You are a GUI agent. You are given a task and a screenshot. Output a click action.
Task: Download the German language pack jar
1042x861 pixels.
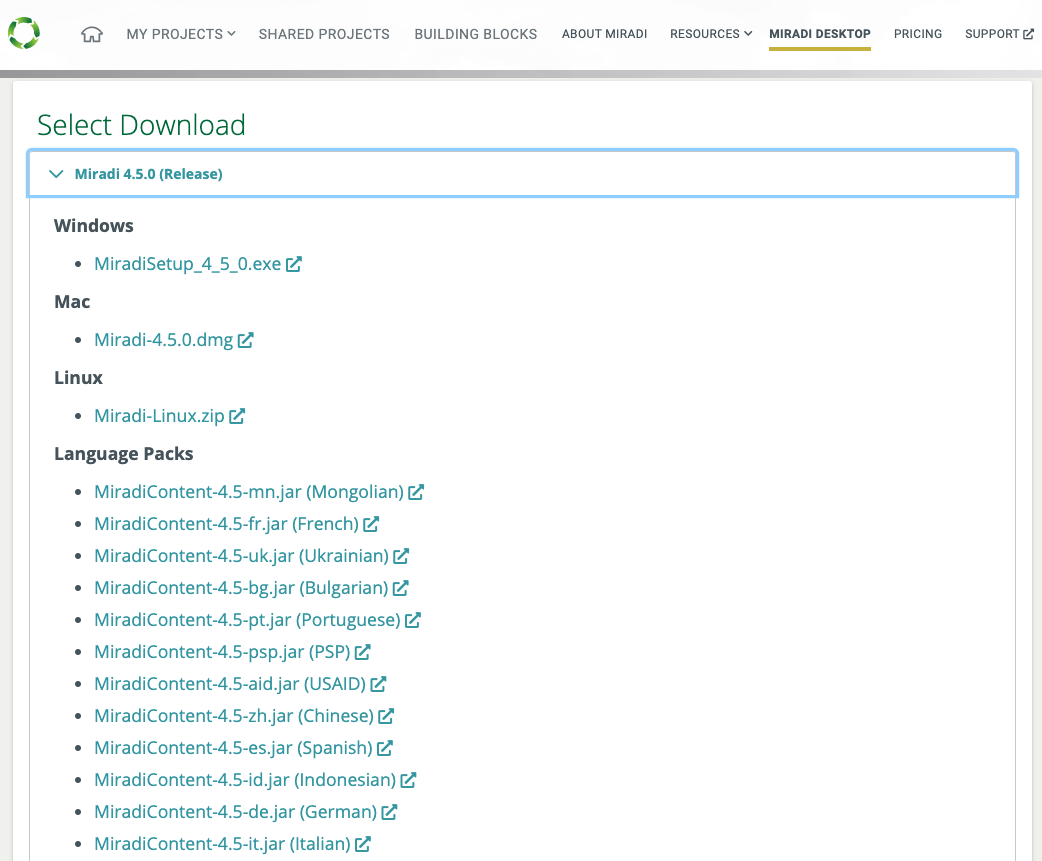pos(235,812)
